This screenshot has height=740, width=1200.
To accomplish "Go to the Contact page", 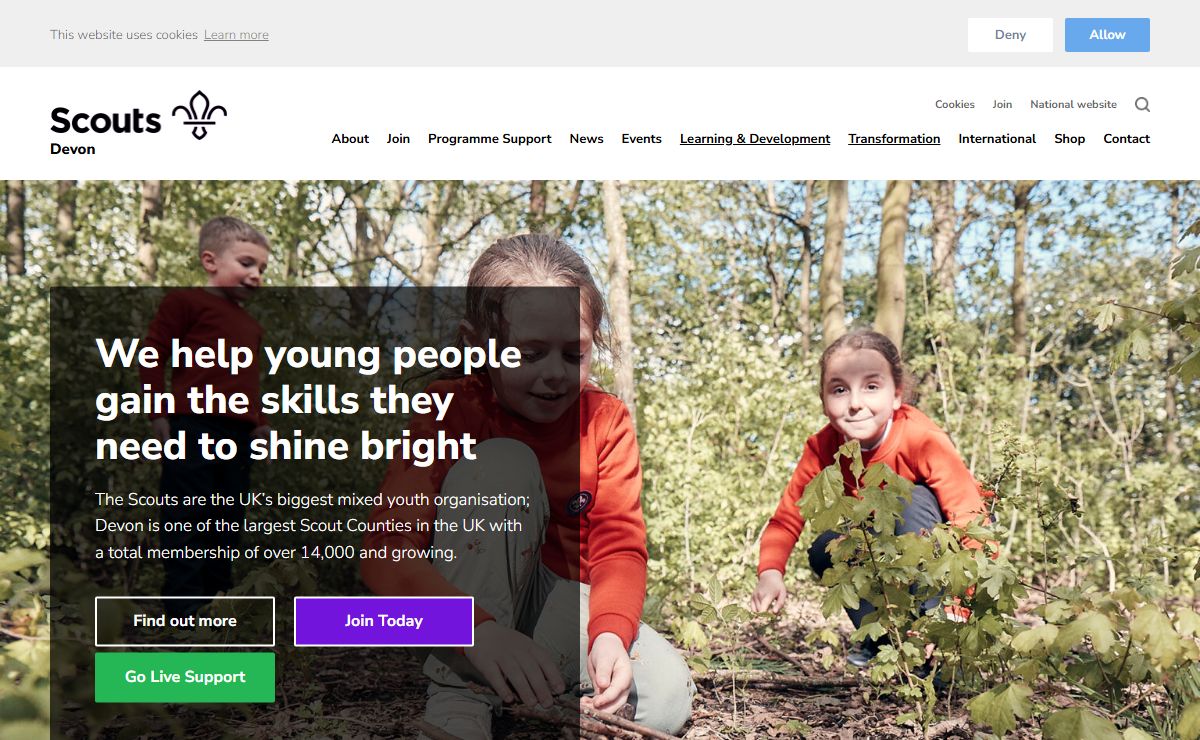I will (x=1126, y=139).
